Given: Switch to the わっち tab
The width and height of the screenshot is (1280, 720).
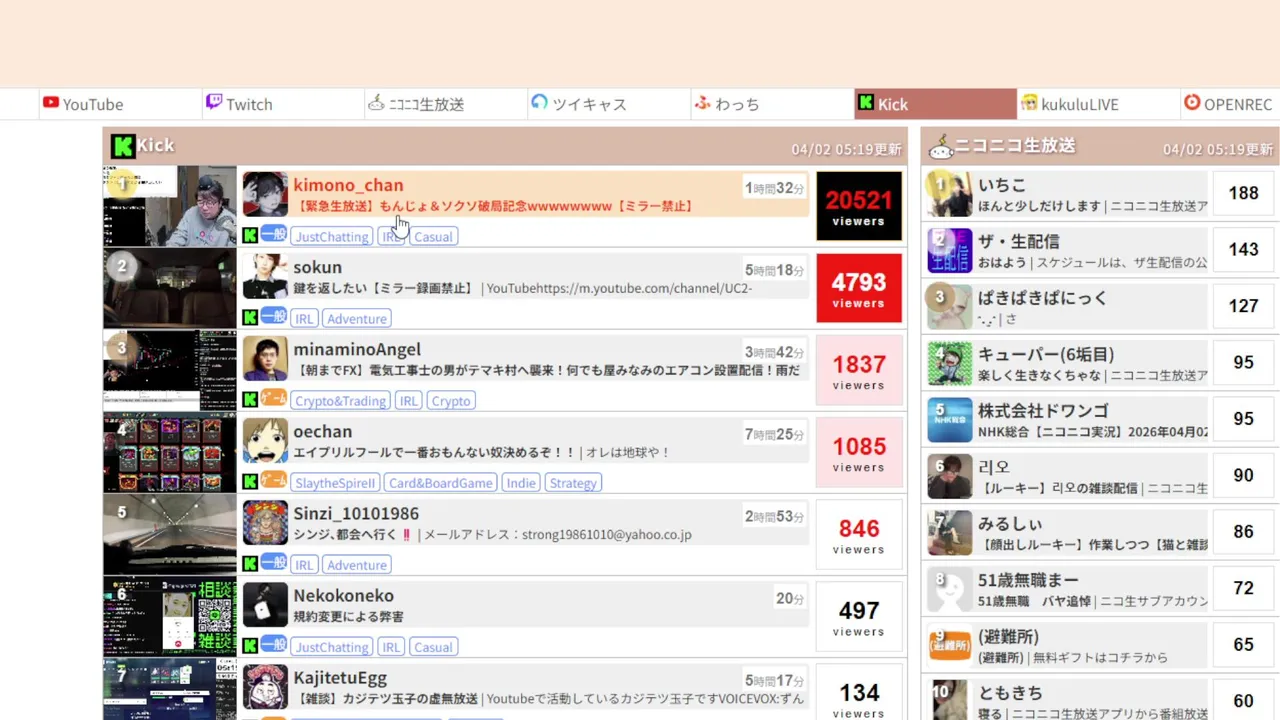Looking at the screenshot, I should point(772,104).
